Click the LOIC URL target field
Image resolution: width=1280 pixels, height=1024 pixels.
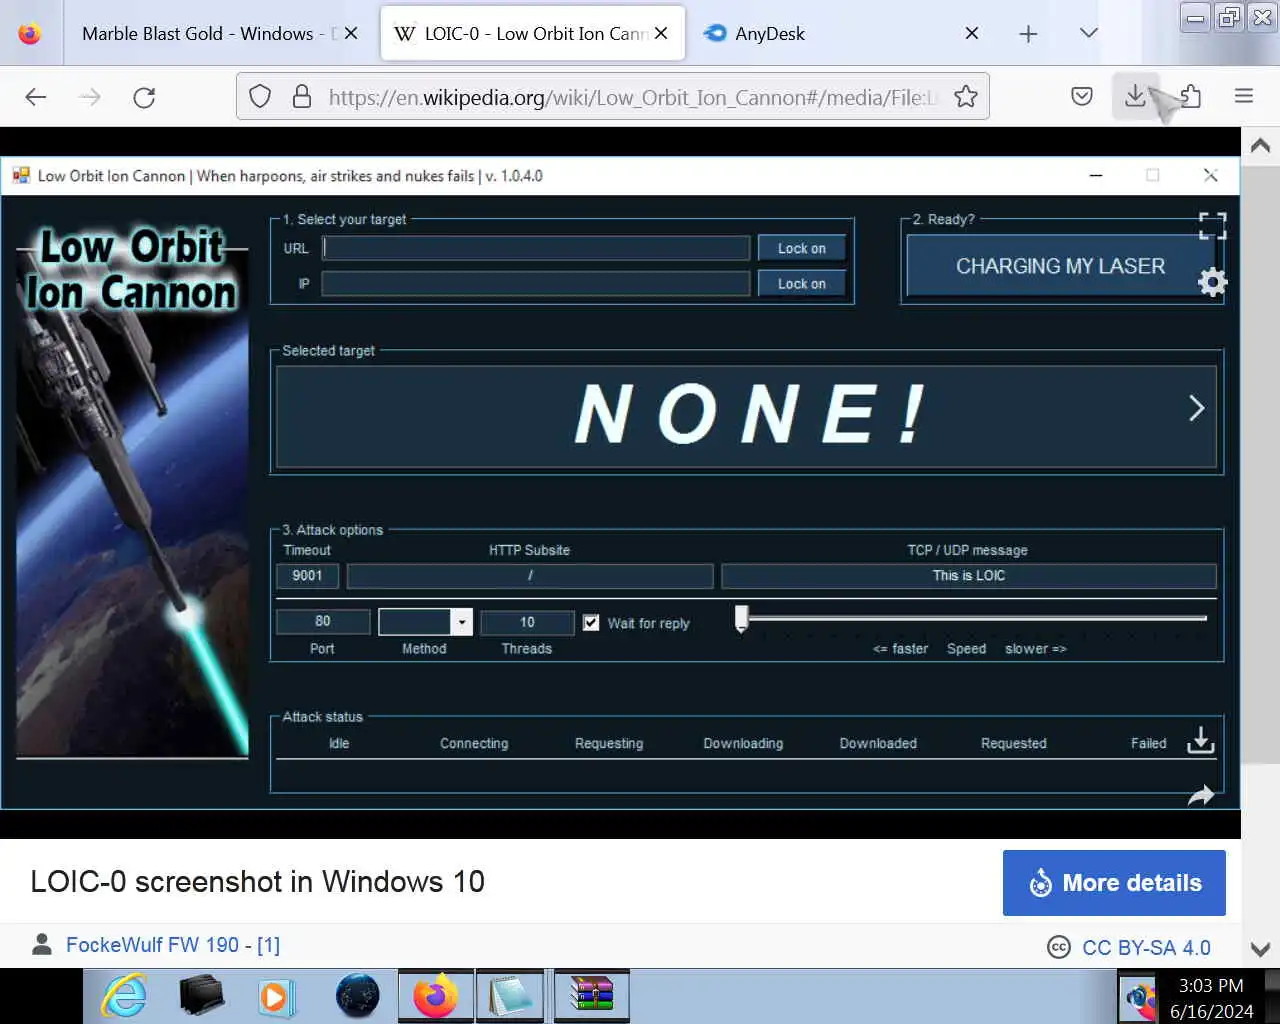pyautogui.click(x=536, y=248)
